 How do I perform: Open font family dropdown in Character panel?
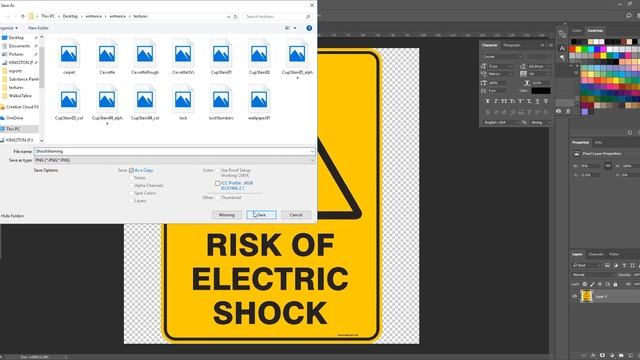520,57
